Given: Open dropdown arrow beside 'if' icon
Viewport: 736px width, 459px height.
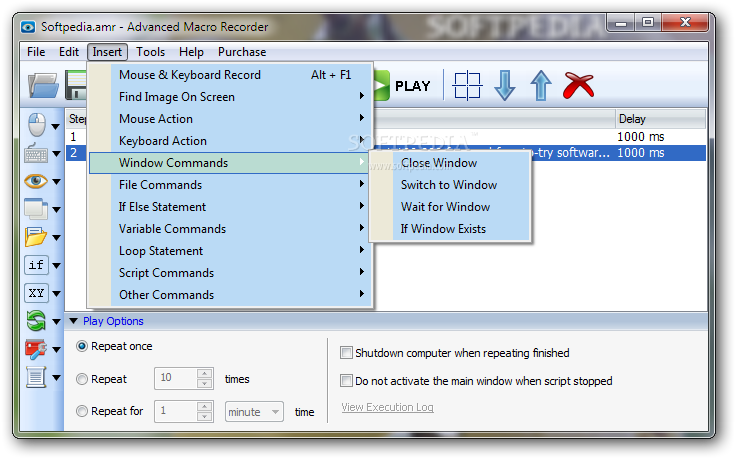Looking at the screenshot, I should click(56, 266).
